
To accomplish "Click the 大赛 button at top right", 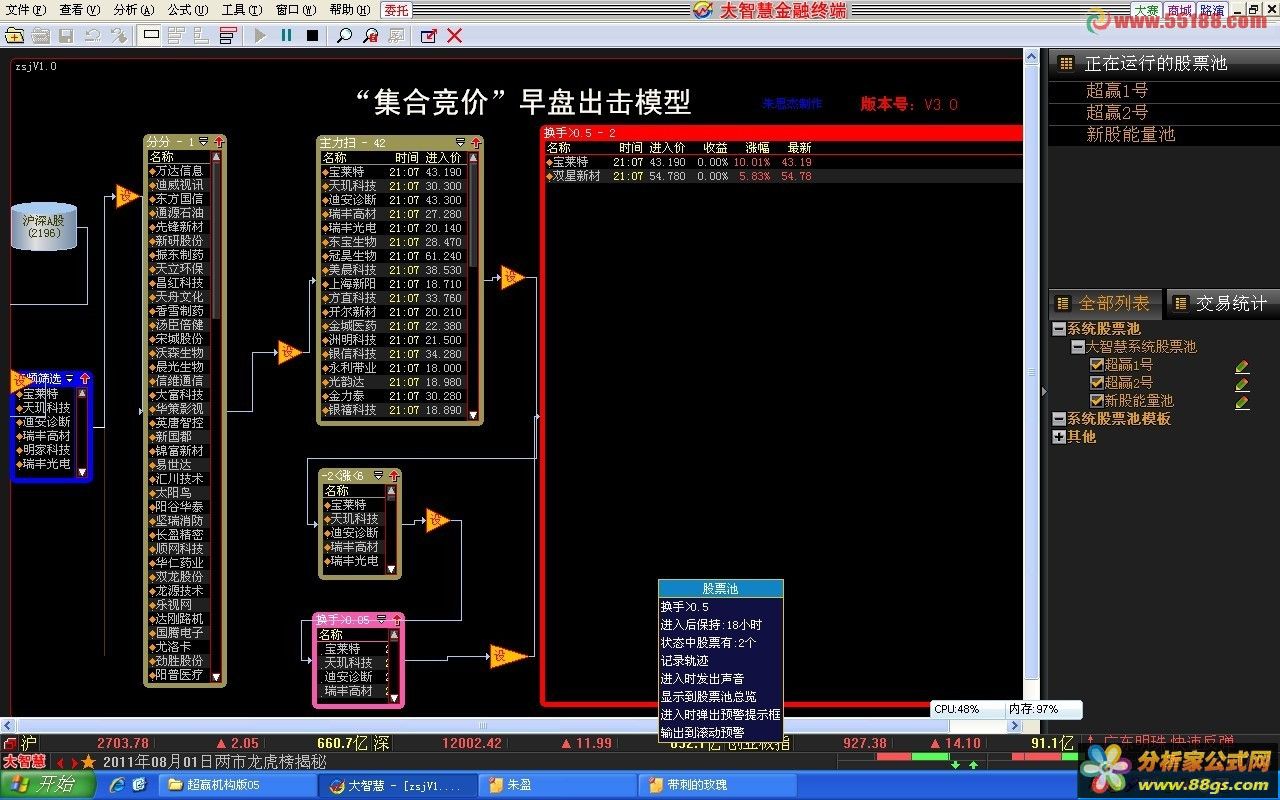I will click(1146, 10).
